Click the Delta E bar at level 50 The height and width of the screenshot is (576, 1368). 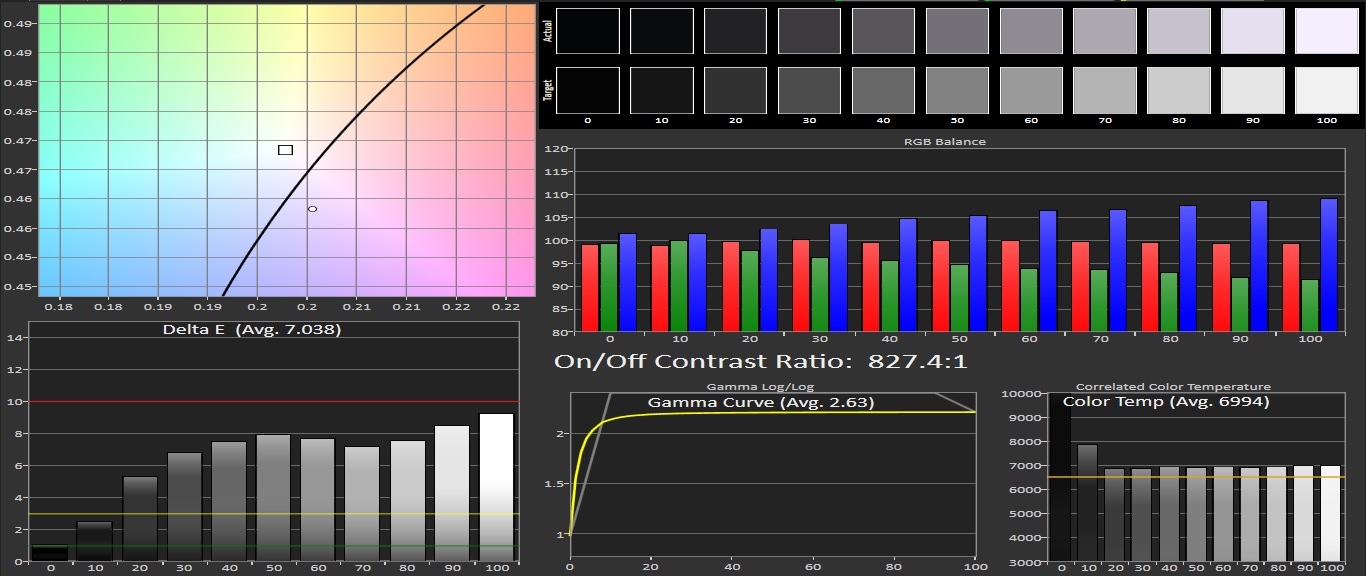(273, 497)
